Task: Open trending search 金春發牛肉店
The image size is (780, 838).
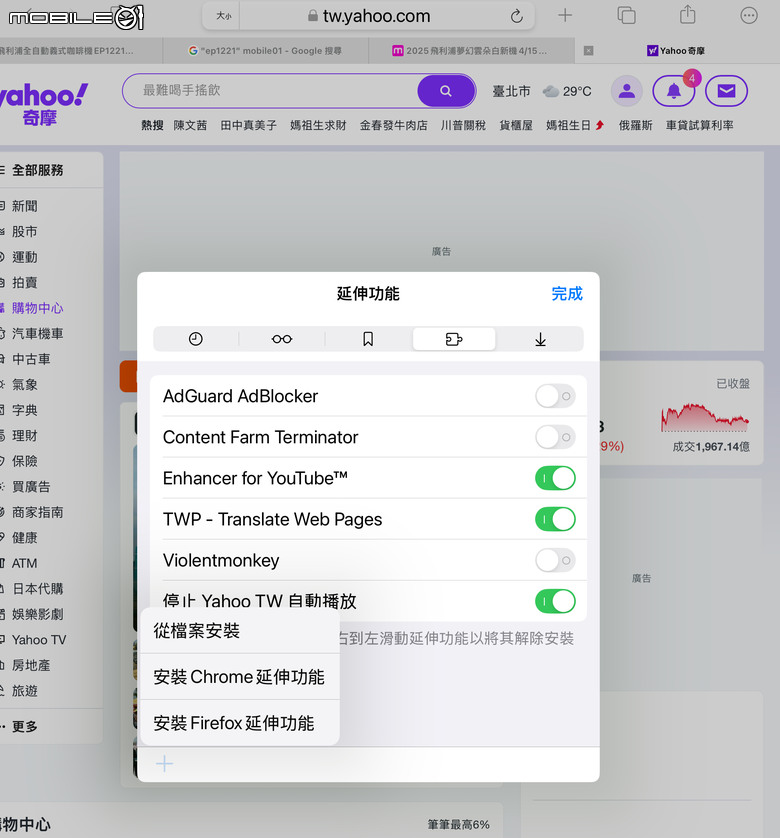Action: tap(393, 125)
